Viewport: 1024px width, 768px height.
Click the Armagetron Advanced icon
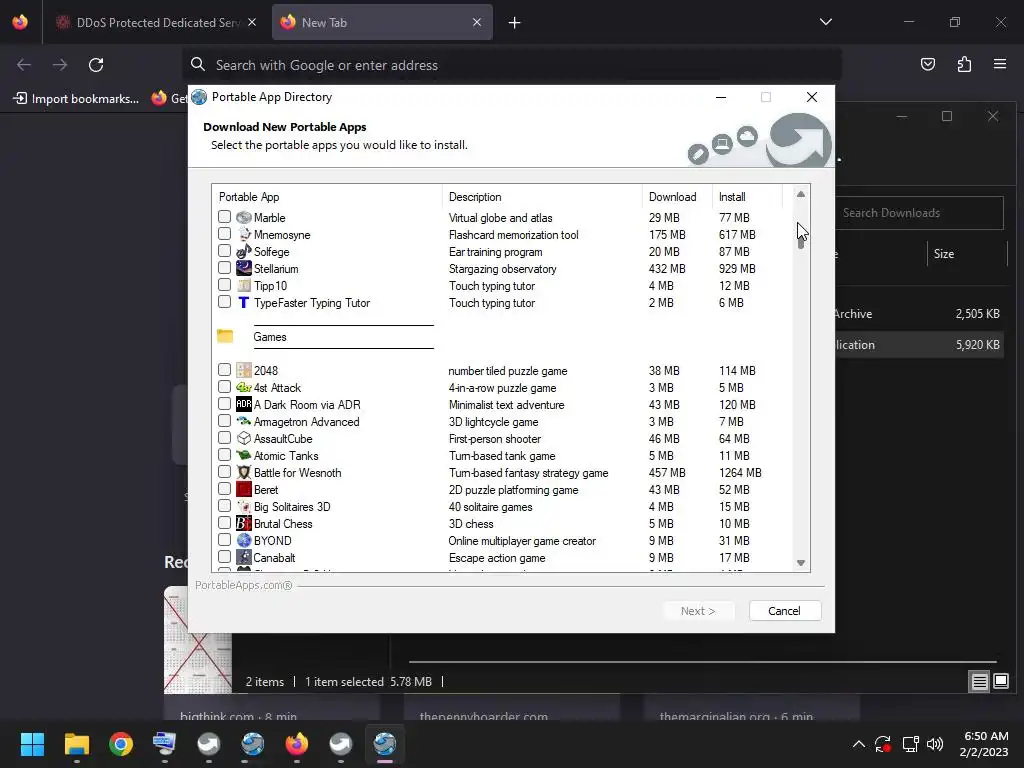pos(244,421)
